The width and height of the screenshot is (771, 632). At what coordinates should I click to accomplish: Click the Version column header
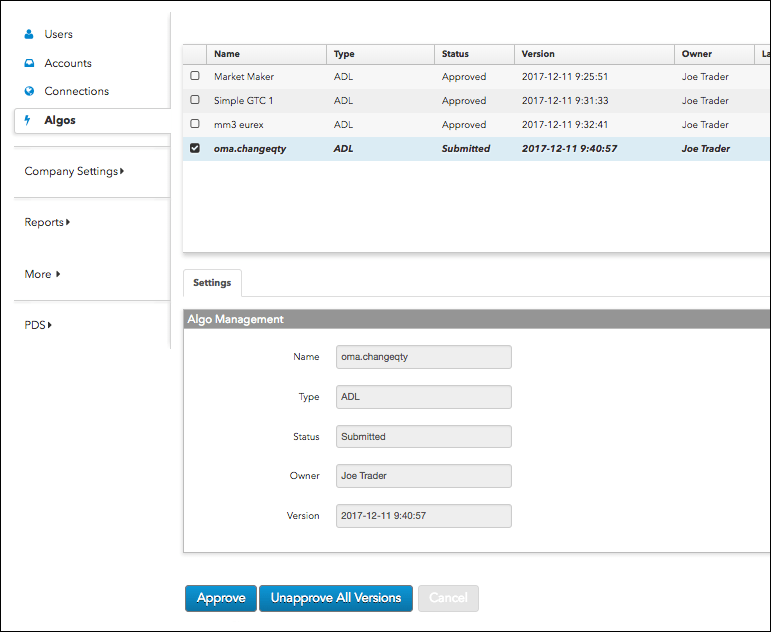tap(594, 54)
